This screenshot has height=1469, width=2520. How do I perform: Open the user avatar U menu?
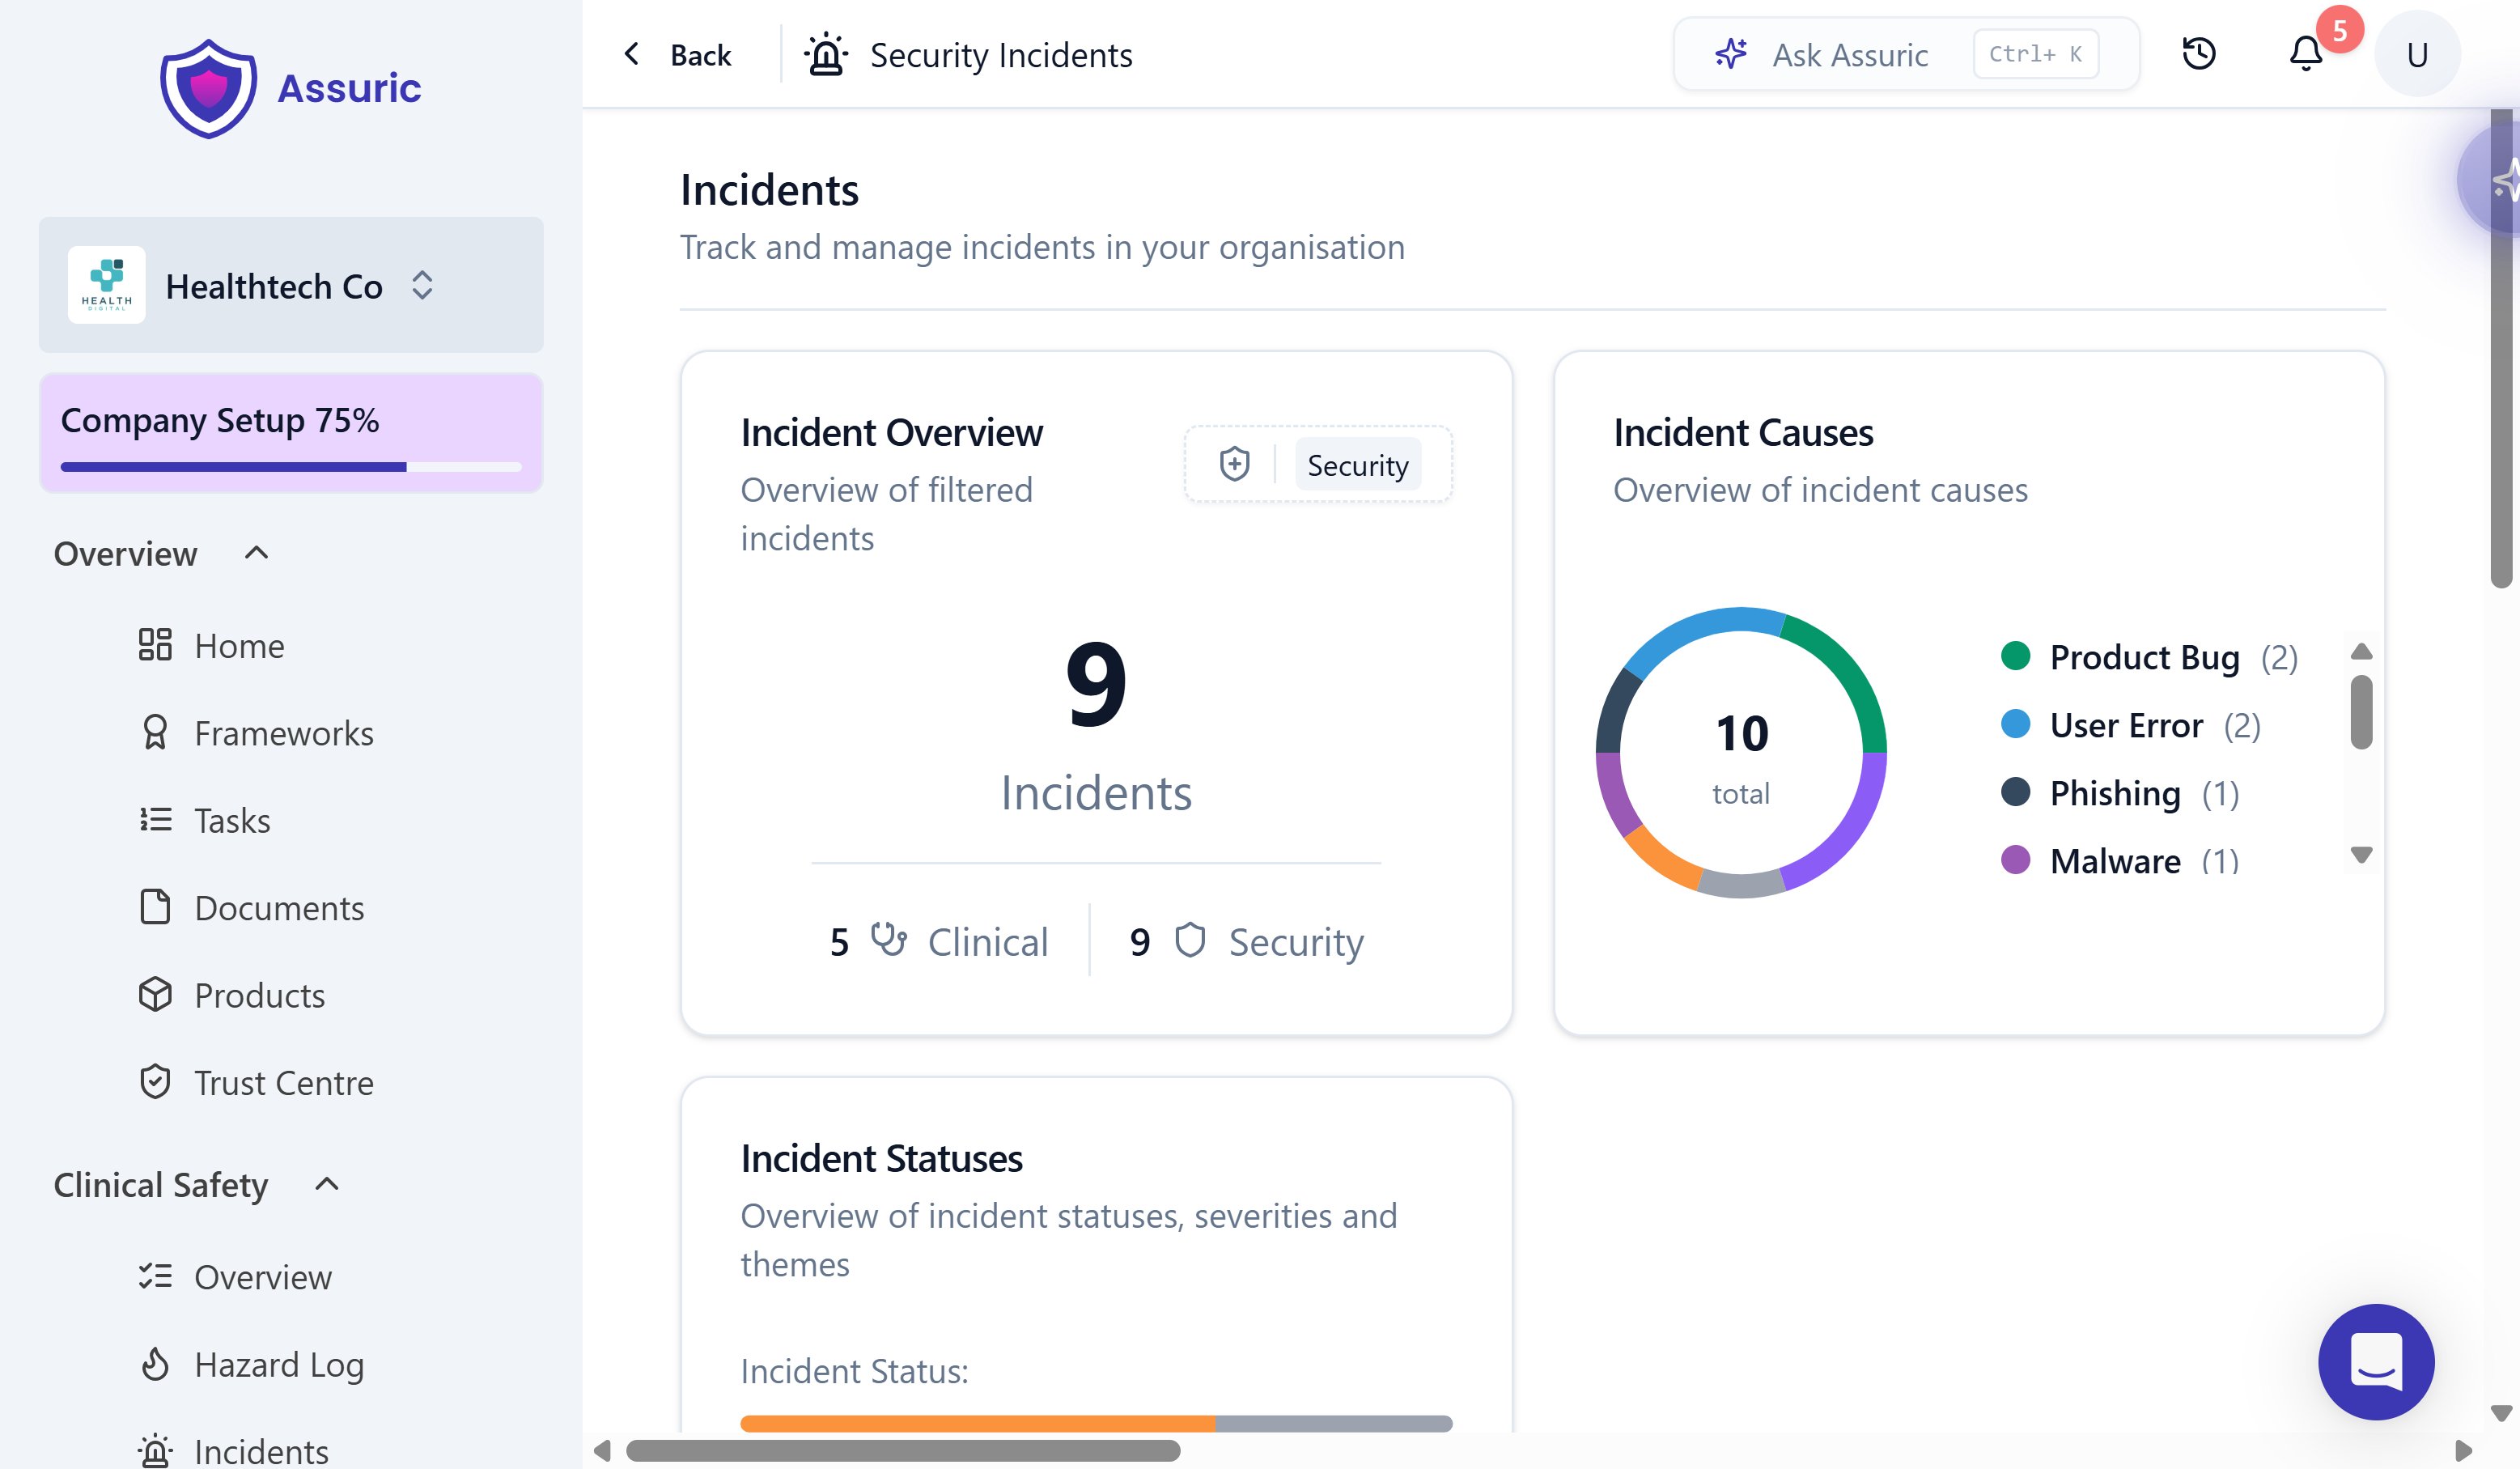pyautogui.click(x=2416, y=54)
